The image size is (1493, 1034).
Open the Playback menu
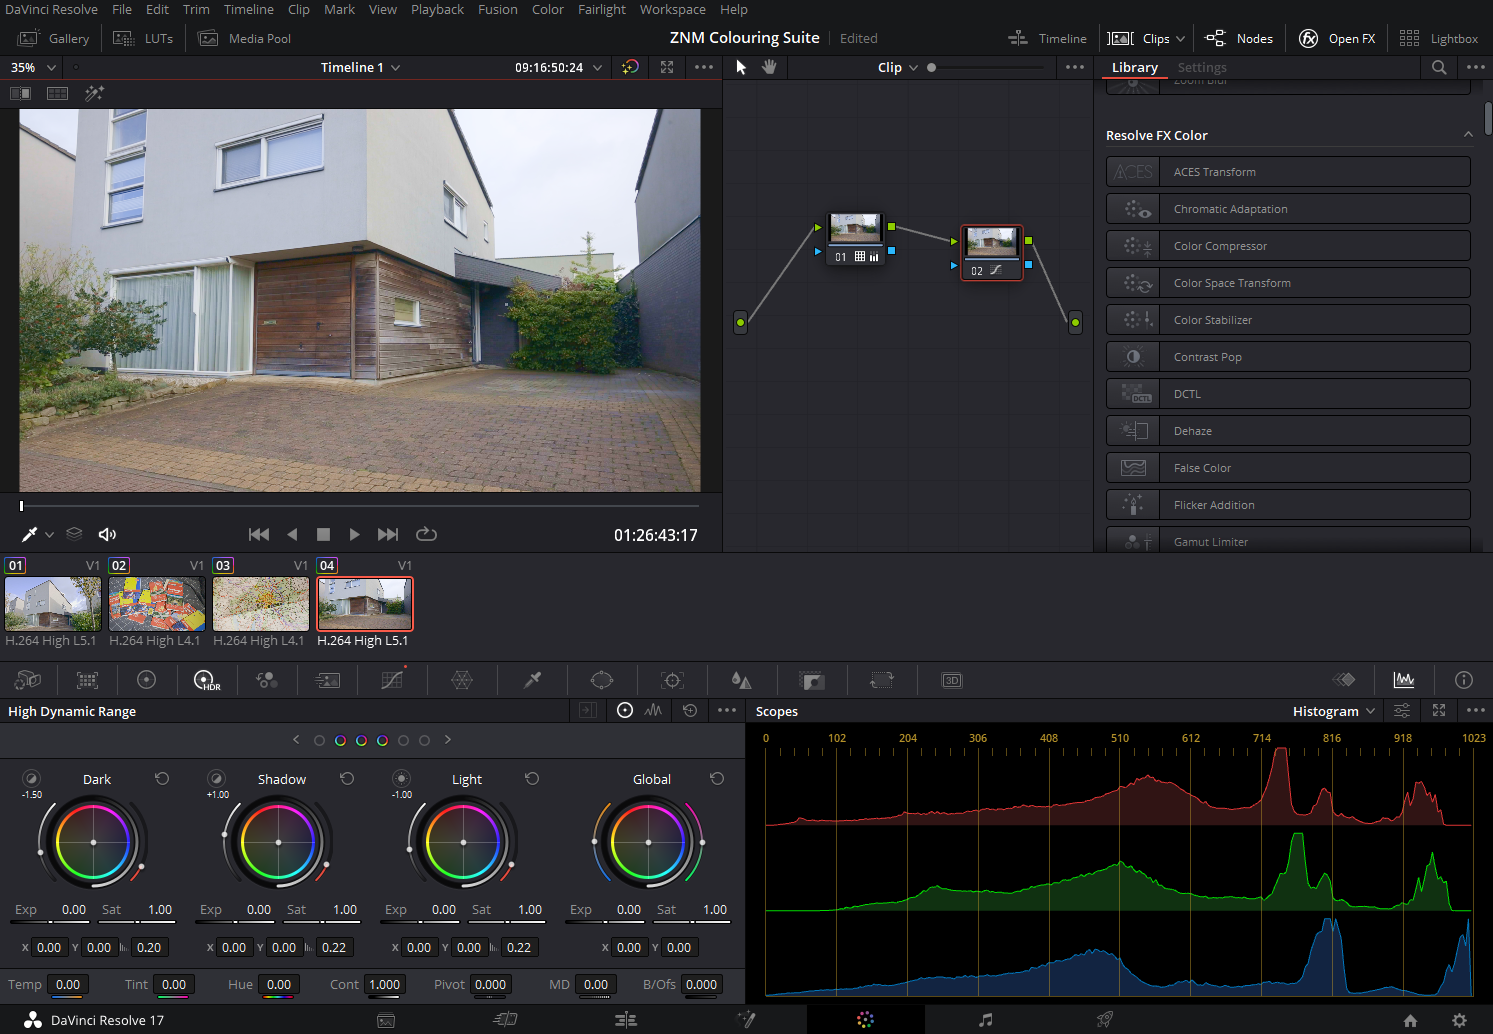tap(437, 9)
